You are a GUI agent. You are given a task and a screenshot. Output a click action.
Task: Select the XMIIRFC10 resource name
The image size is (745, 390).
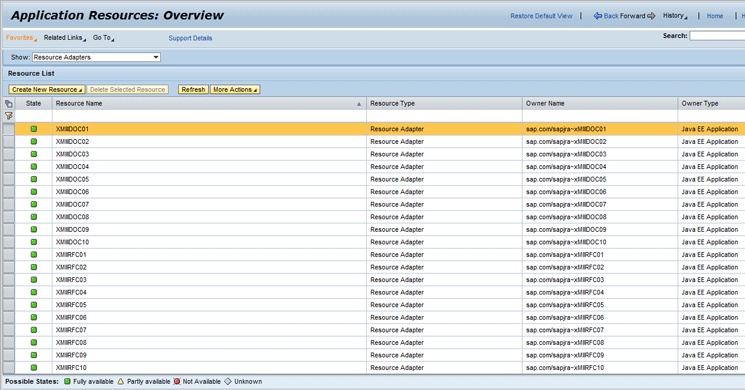pos(71,368)
